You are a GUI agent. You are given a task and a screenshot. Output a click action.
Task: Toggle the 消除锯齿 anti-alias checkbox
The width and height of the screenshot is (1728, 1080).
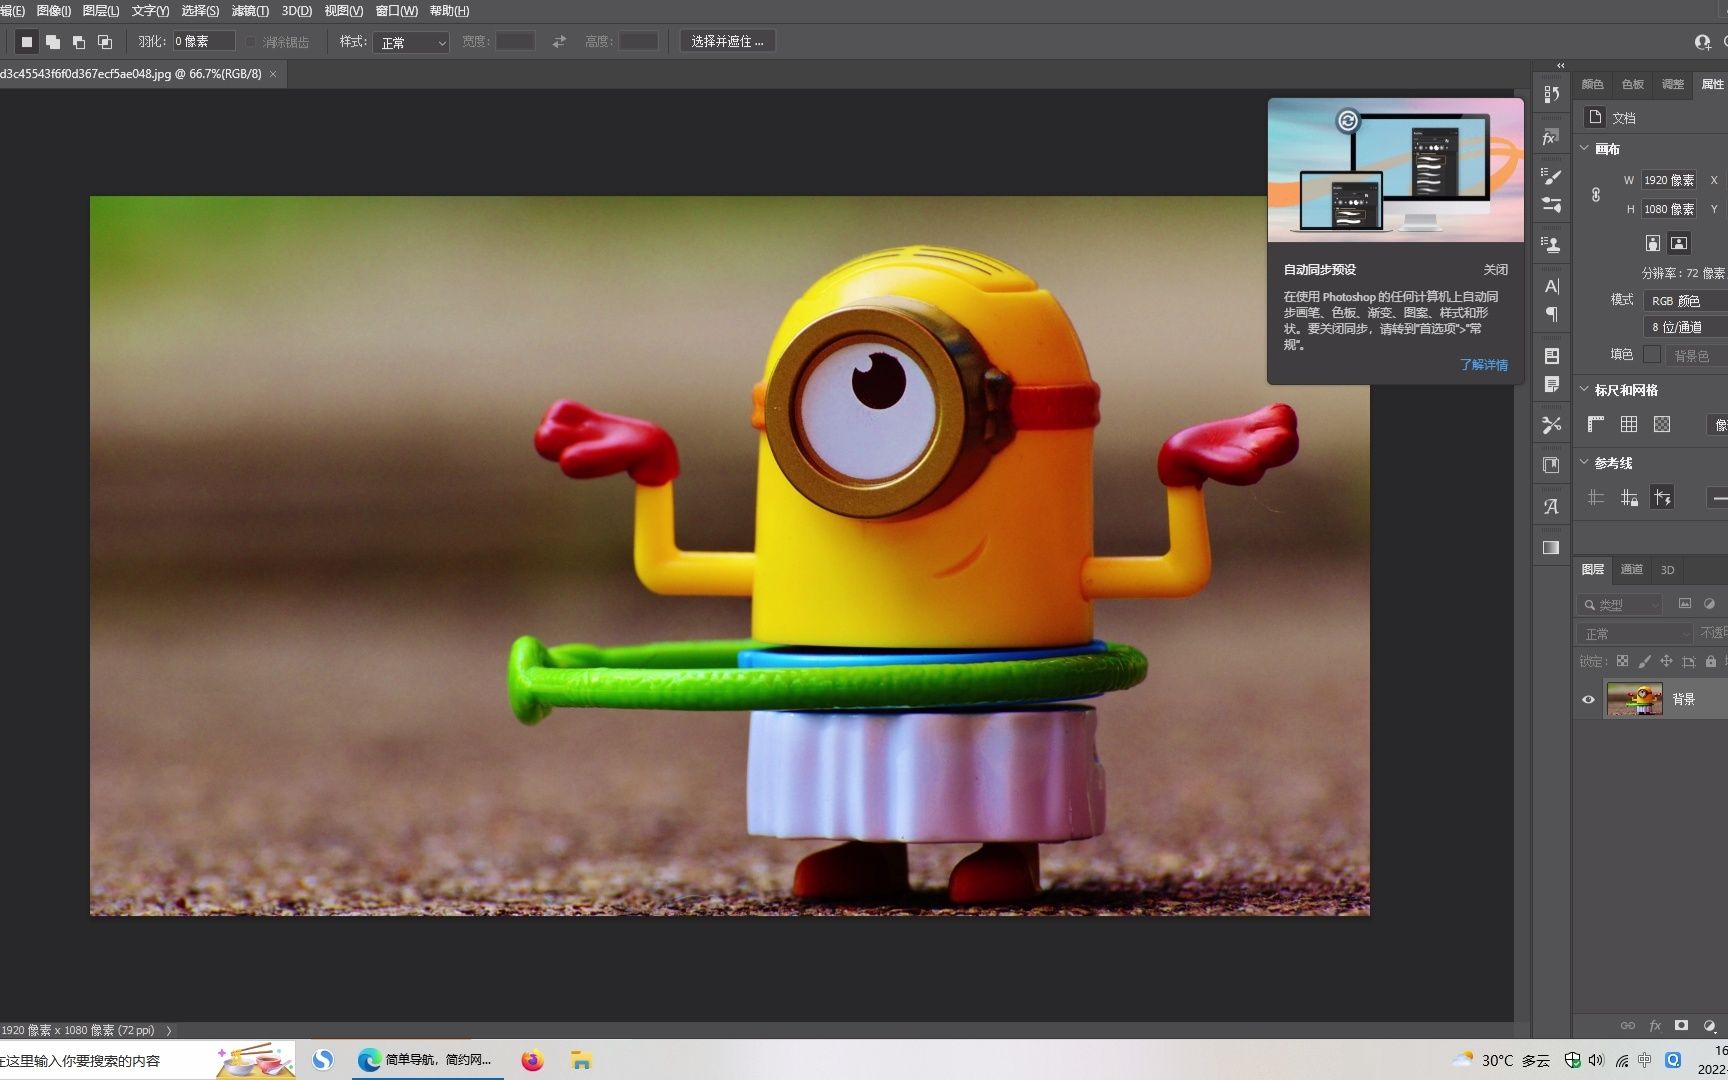[251, 42]
